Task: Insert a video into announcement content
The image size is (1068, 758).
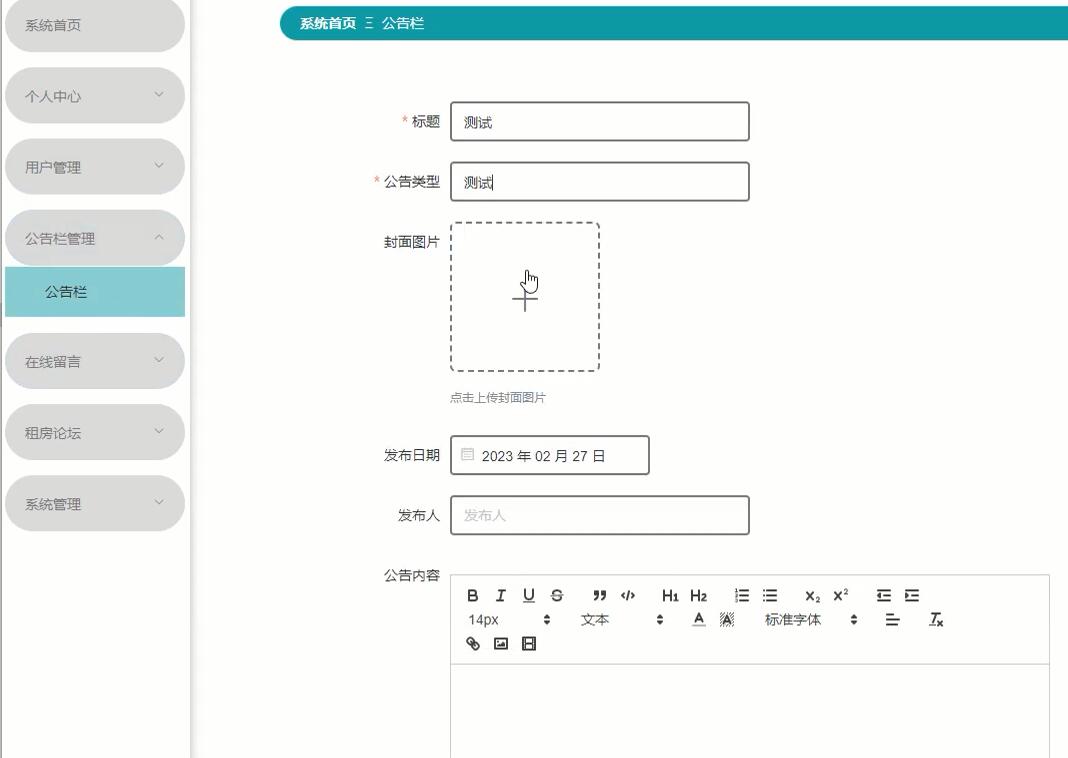Action: pyautogui.click(x=529, y=644)
